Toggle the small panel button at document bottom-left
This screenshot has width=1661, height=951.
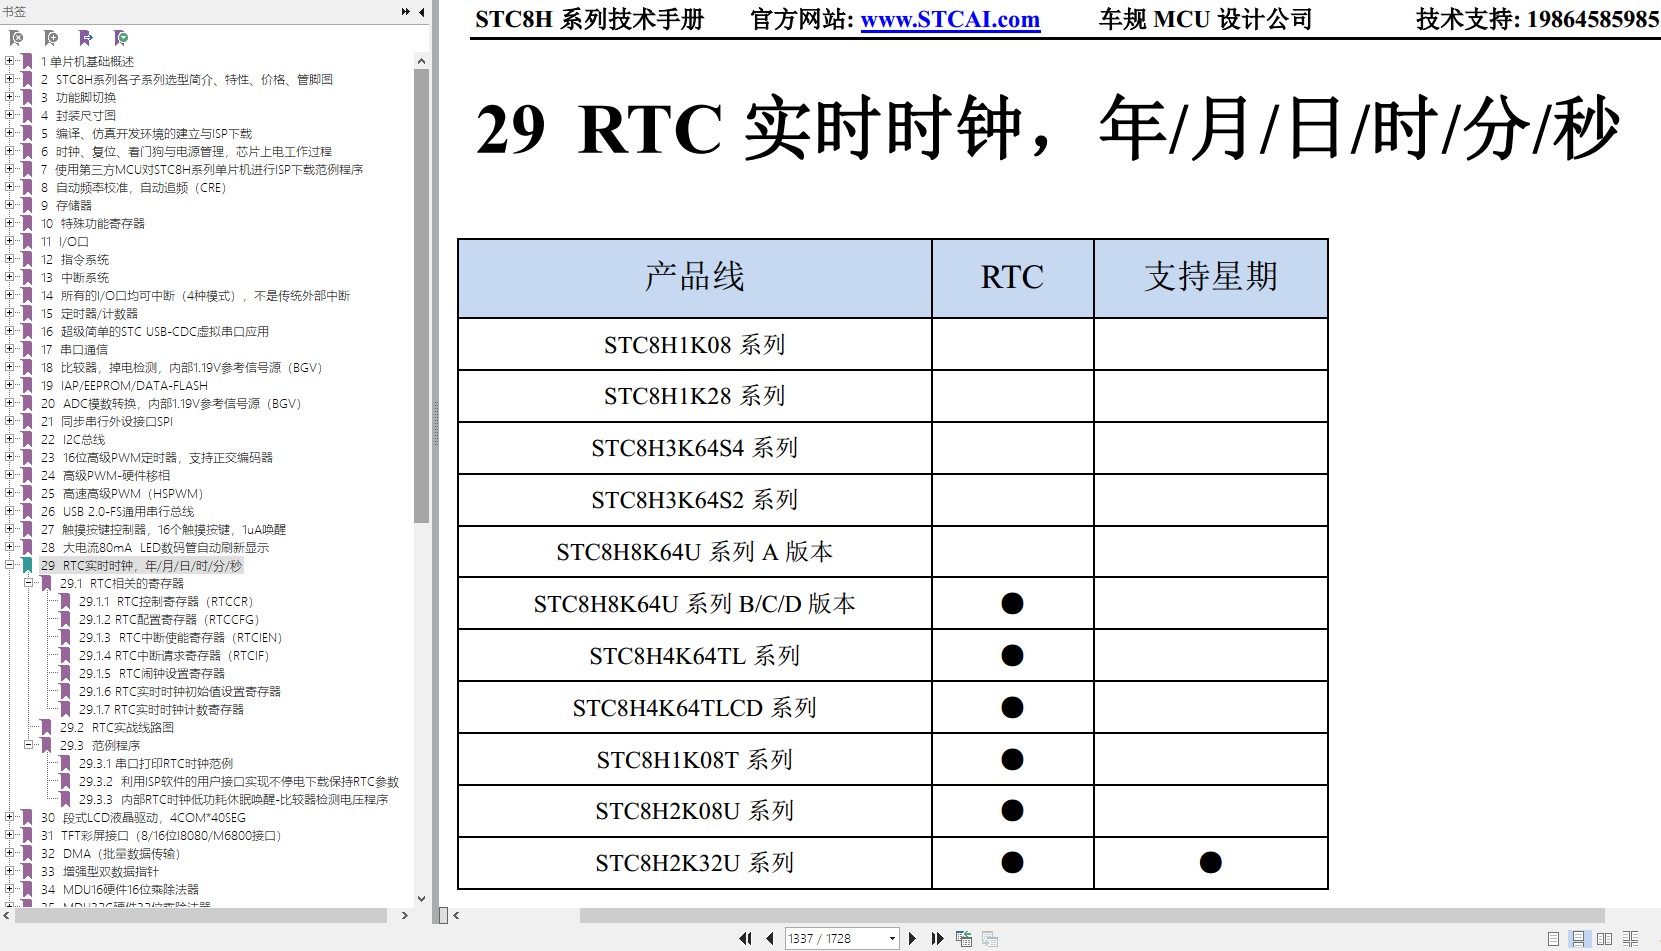click(443, 915)
